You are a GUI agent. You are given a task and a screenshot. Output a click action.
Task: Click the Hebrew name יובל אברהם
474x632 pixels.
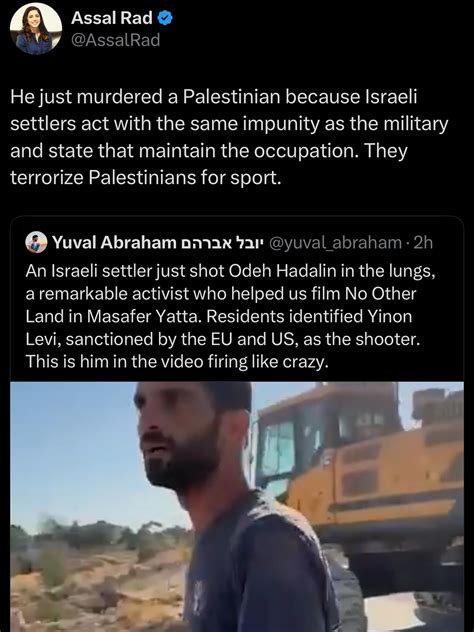pyautogui.click(x=223, y=243)
